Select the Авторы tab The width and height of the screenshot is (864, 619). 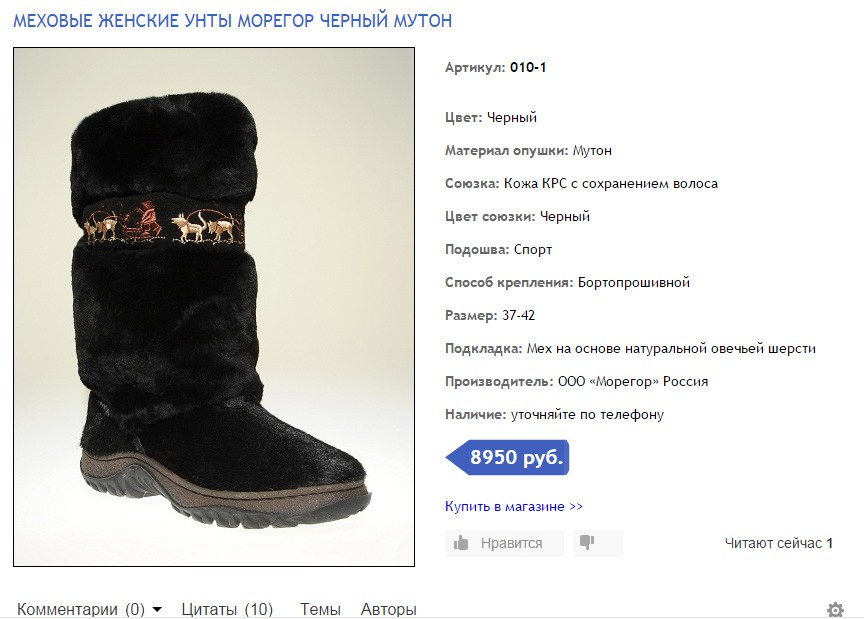(x=388, y=609)
